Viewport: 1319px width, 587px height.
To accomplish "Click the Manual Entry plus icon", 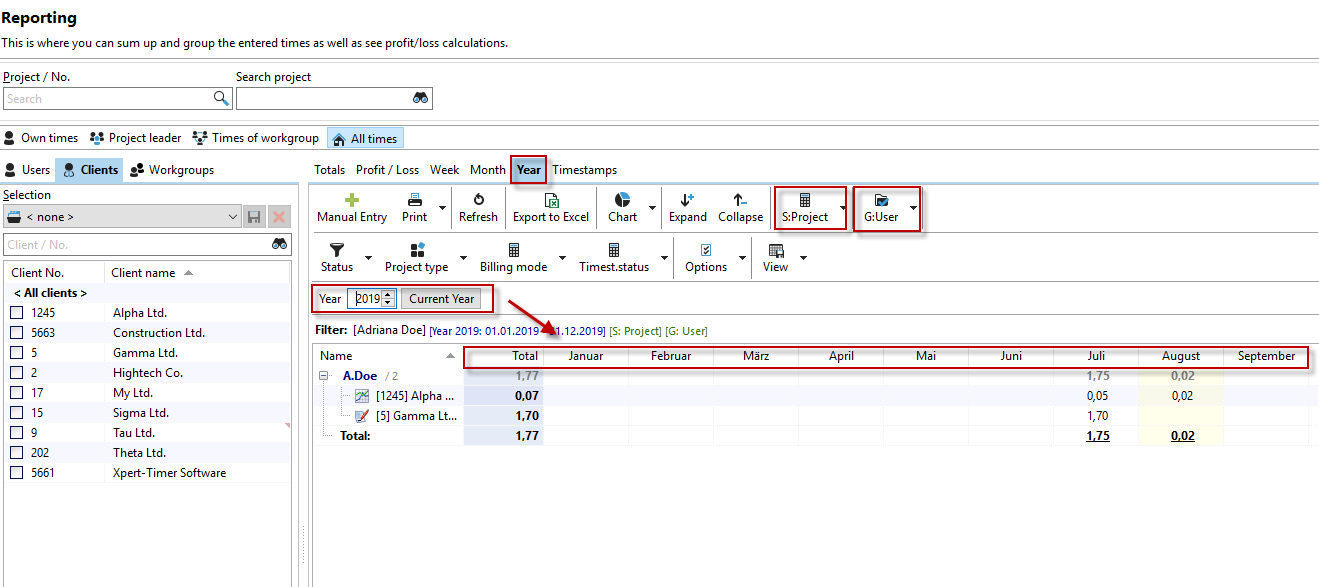I will pos(351,201).
